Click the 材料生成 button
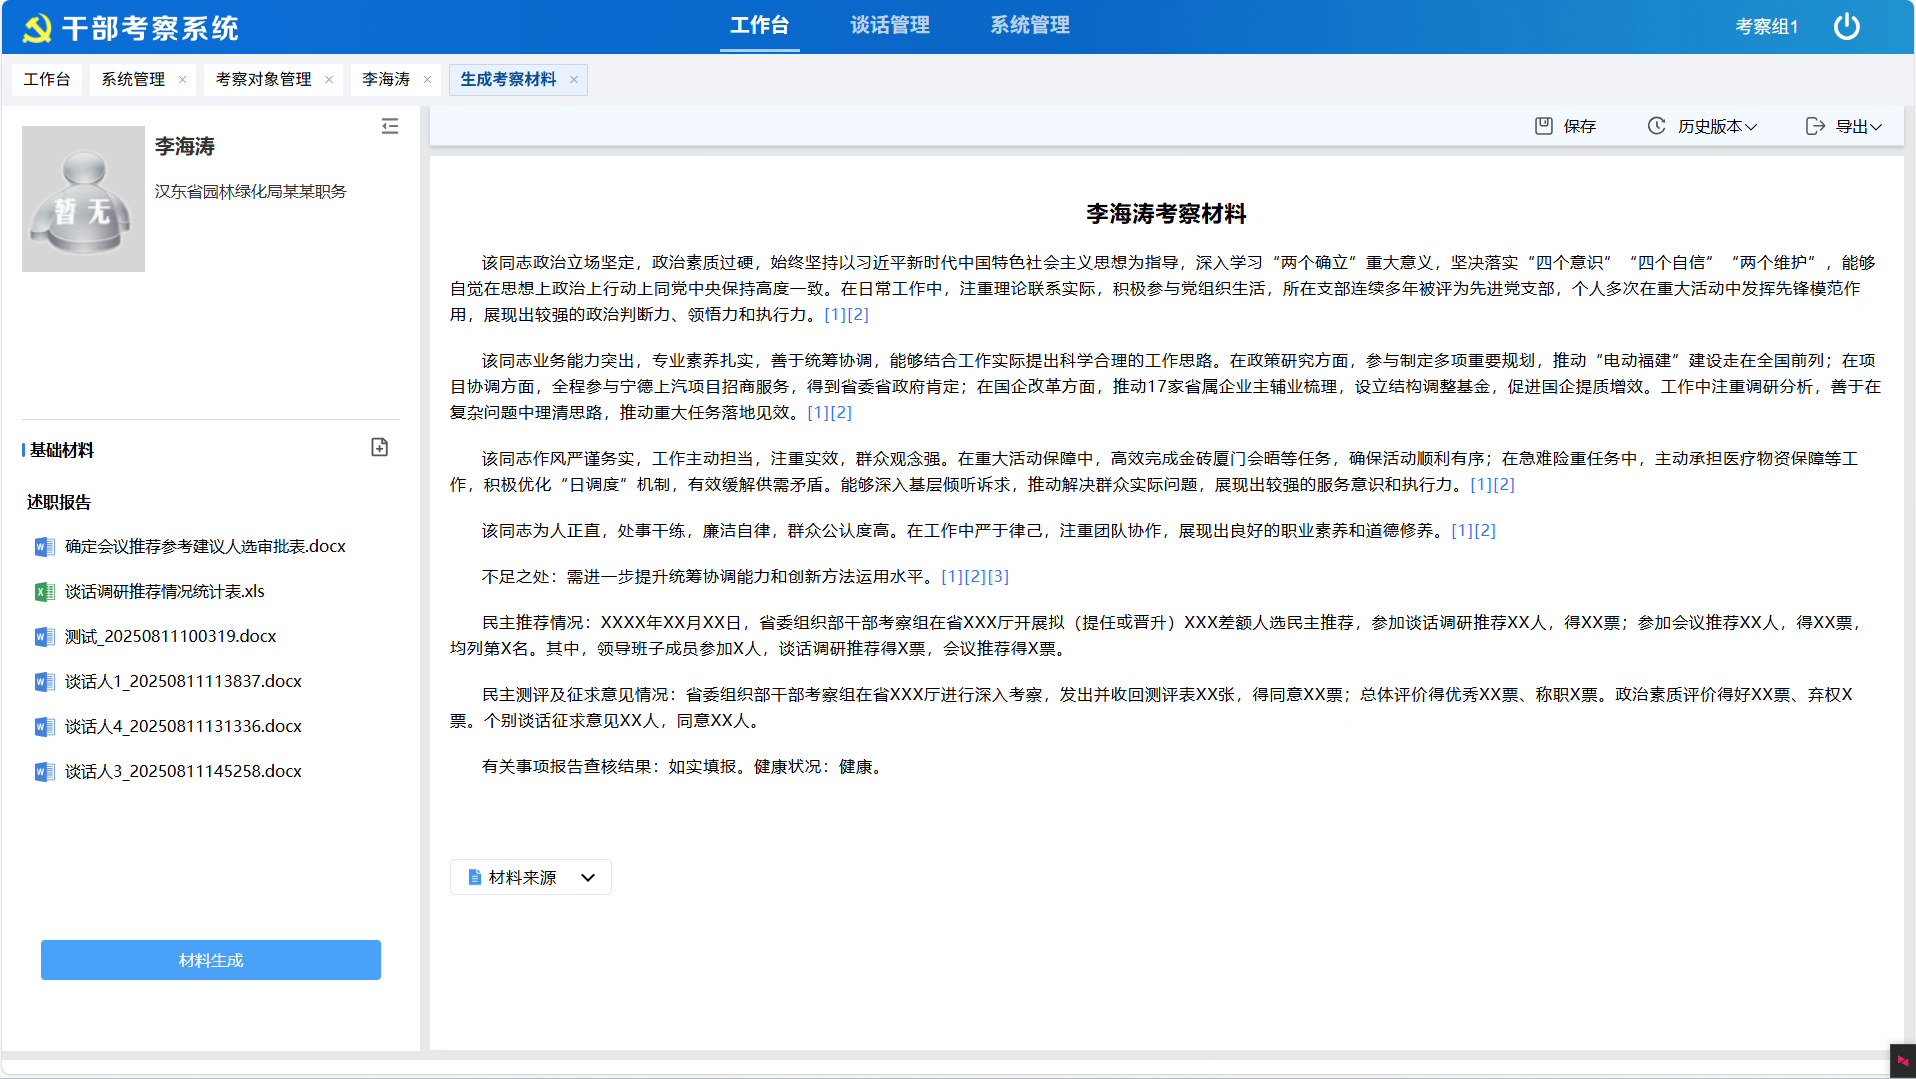Viewport: 1916px width, 1079px height. [x=211, y=960]
